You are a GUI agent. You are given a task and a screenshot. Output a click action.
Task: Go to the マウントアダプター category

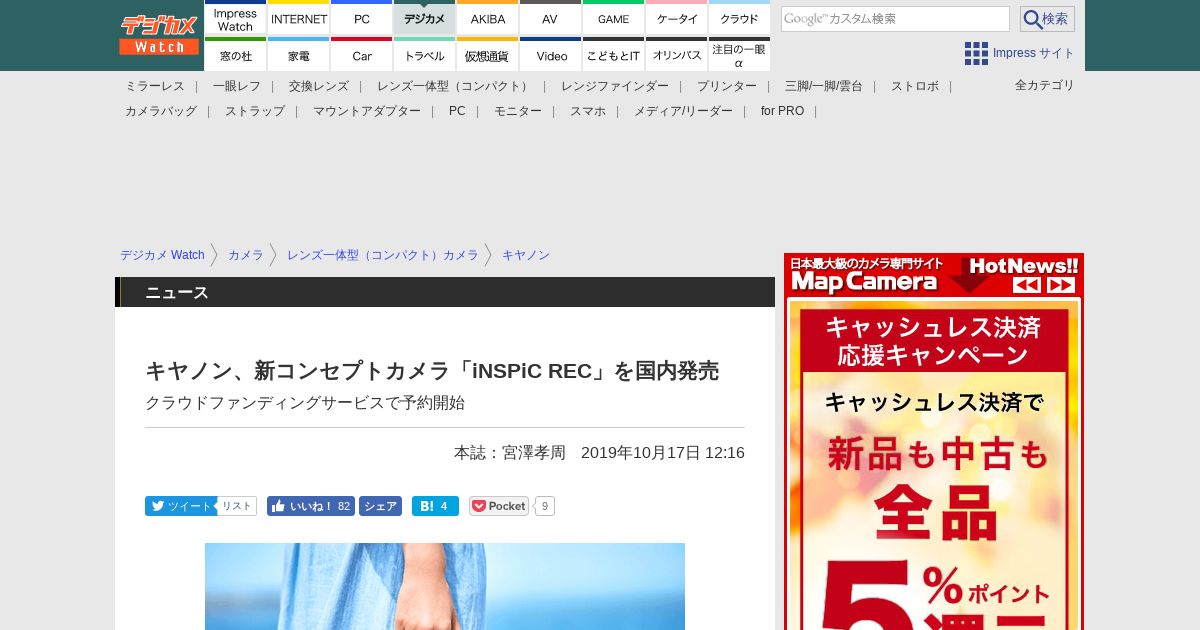pyautogui.click(x=367, y=111)
